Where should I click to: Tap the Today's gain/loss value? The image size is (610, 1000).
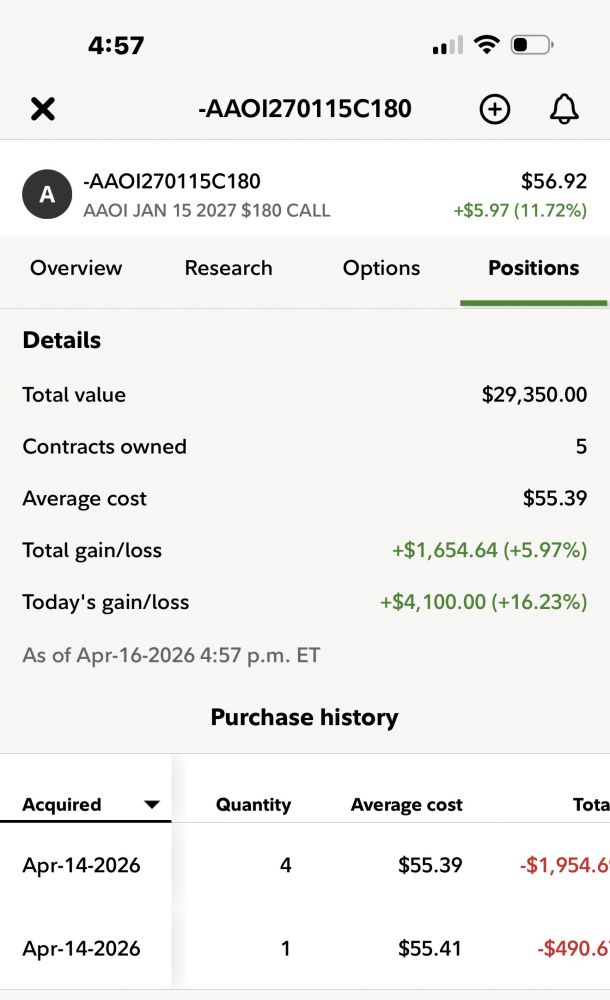(483, 602)
